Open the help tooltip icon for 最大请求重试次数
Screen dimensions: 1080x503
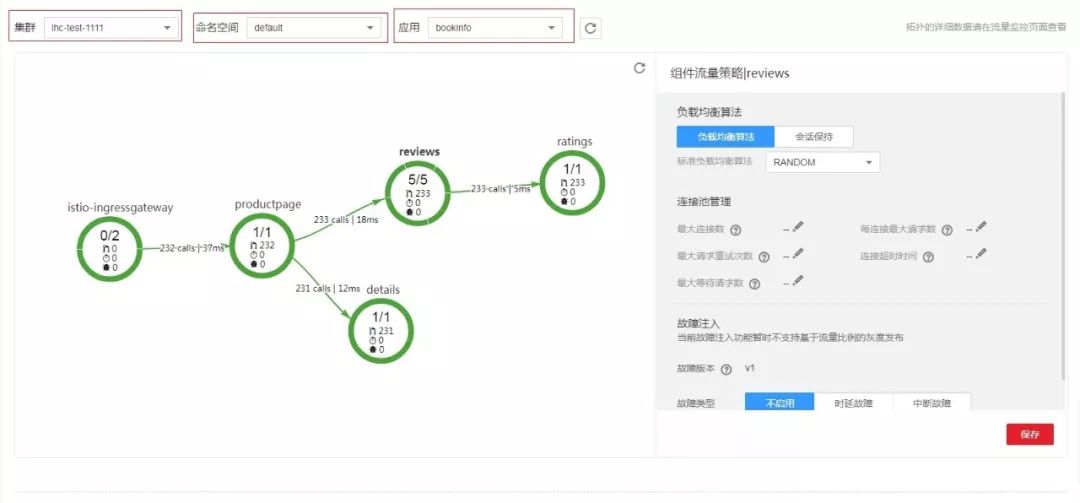[763, 257]
